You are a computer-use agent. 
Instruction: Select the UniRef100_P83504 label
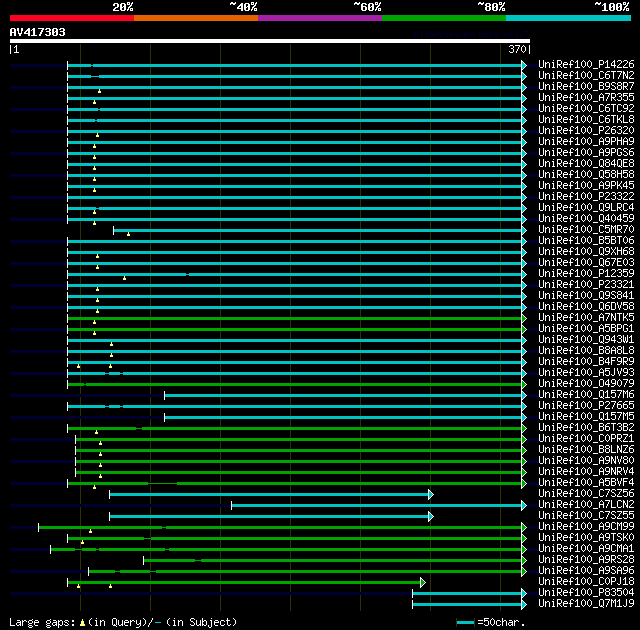pyautogui.click(x=586, y=593)
